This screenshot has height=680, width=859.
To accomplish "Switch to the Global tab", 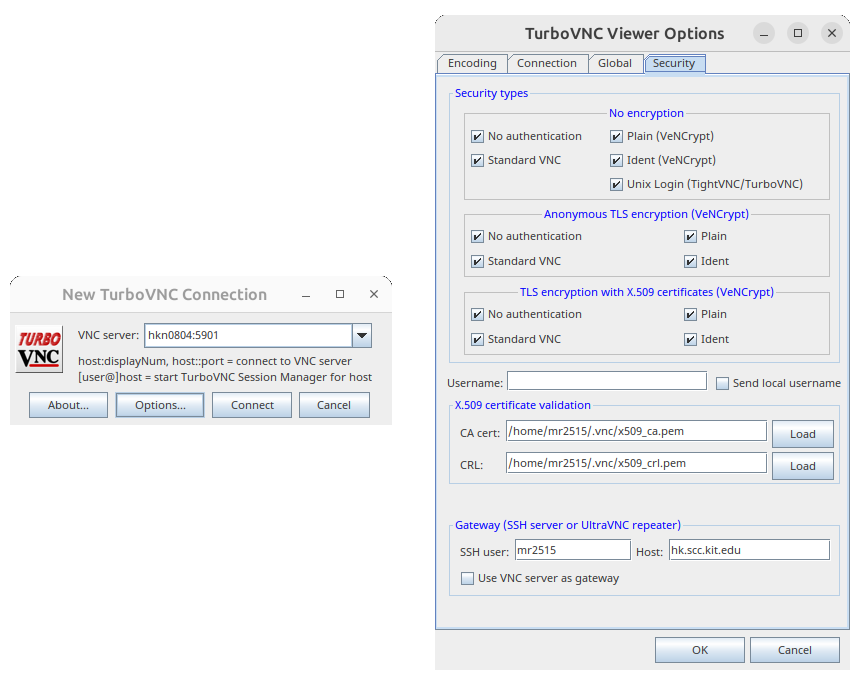I will [x=615, y=64].
